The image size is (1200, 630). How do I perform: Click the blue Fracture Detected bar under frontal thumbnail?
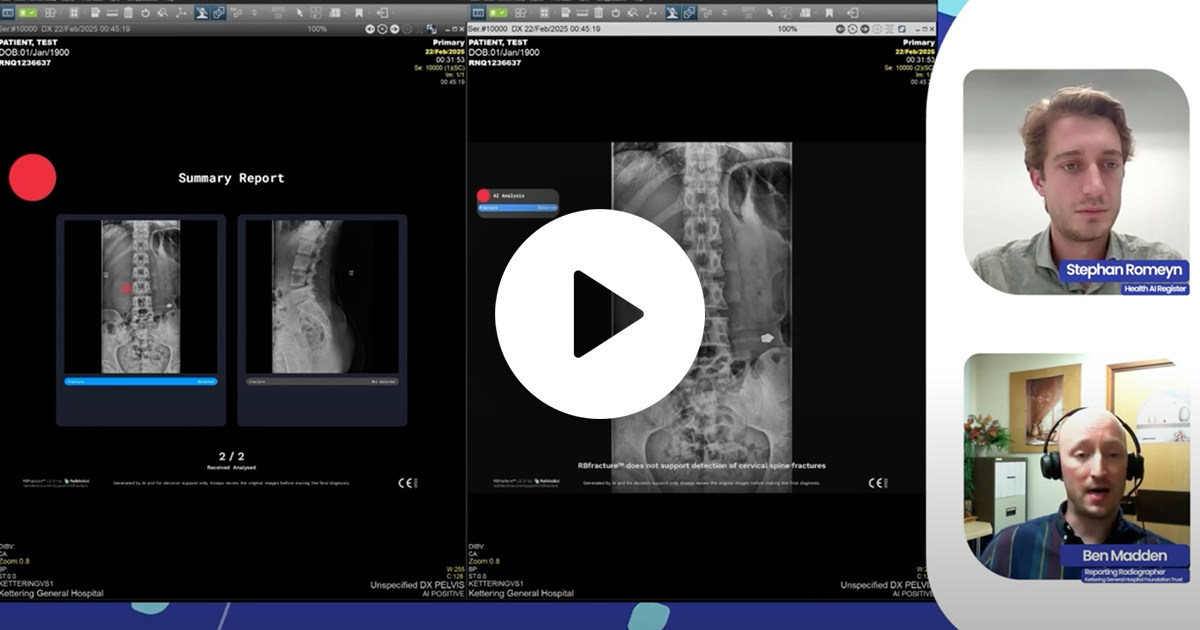click(141, 382)
